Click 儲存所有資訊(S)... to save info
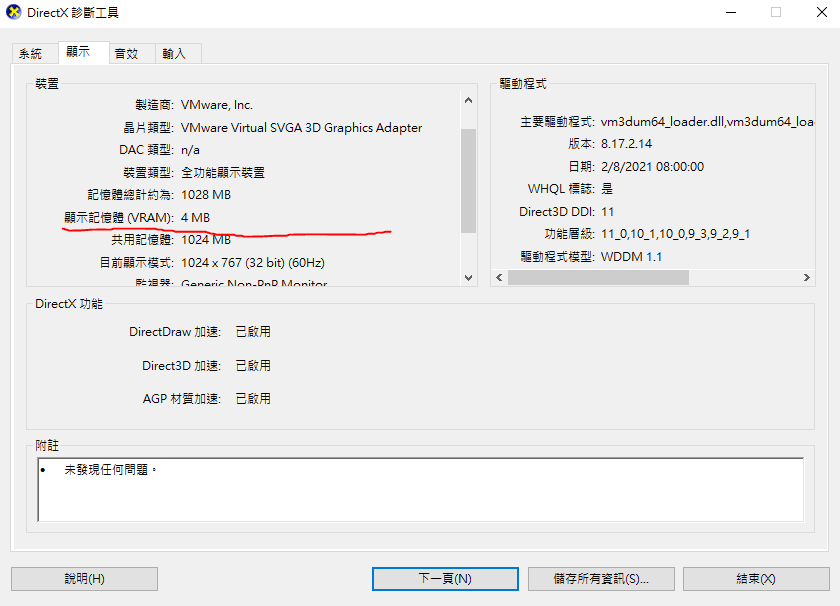840x606 pixels. click(600, 579)
